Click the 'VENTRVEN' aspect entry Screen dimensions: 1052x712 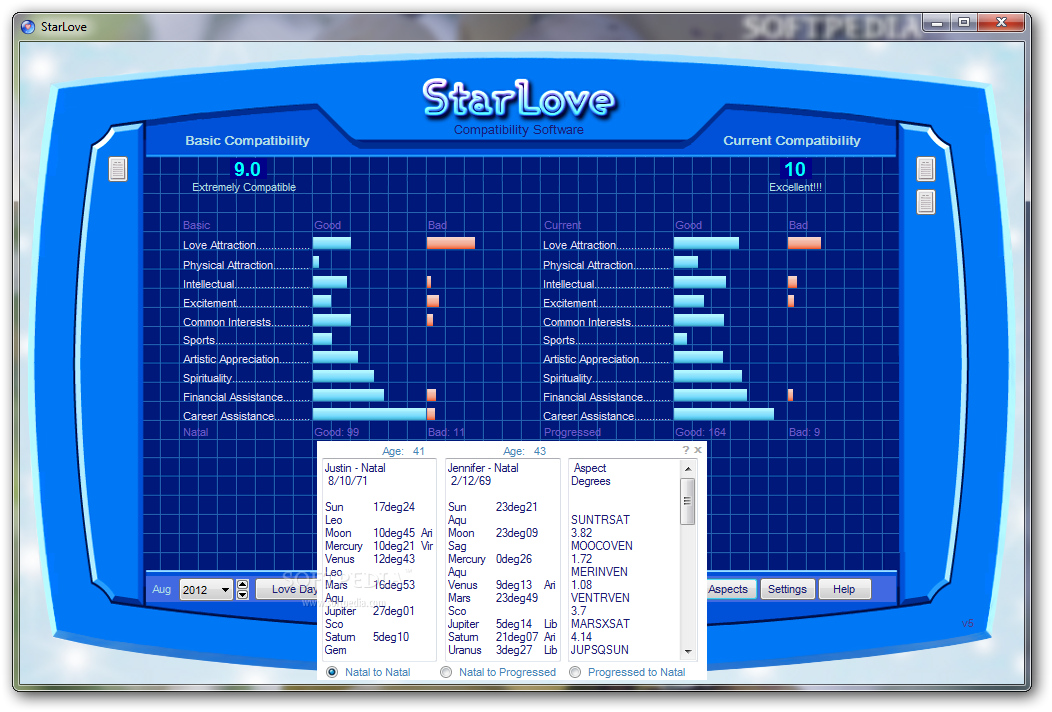pos(600,597)
